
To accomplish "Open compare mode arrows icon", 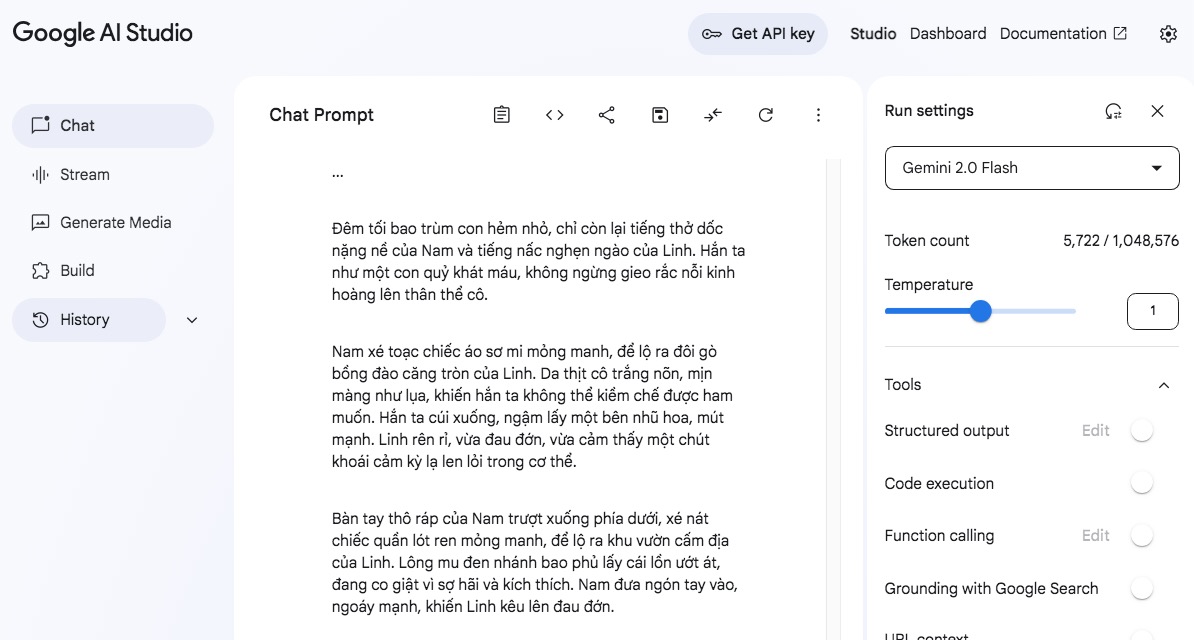I will [x=713, y=115].
